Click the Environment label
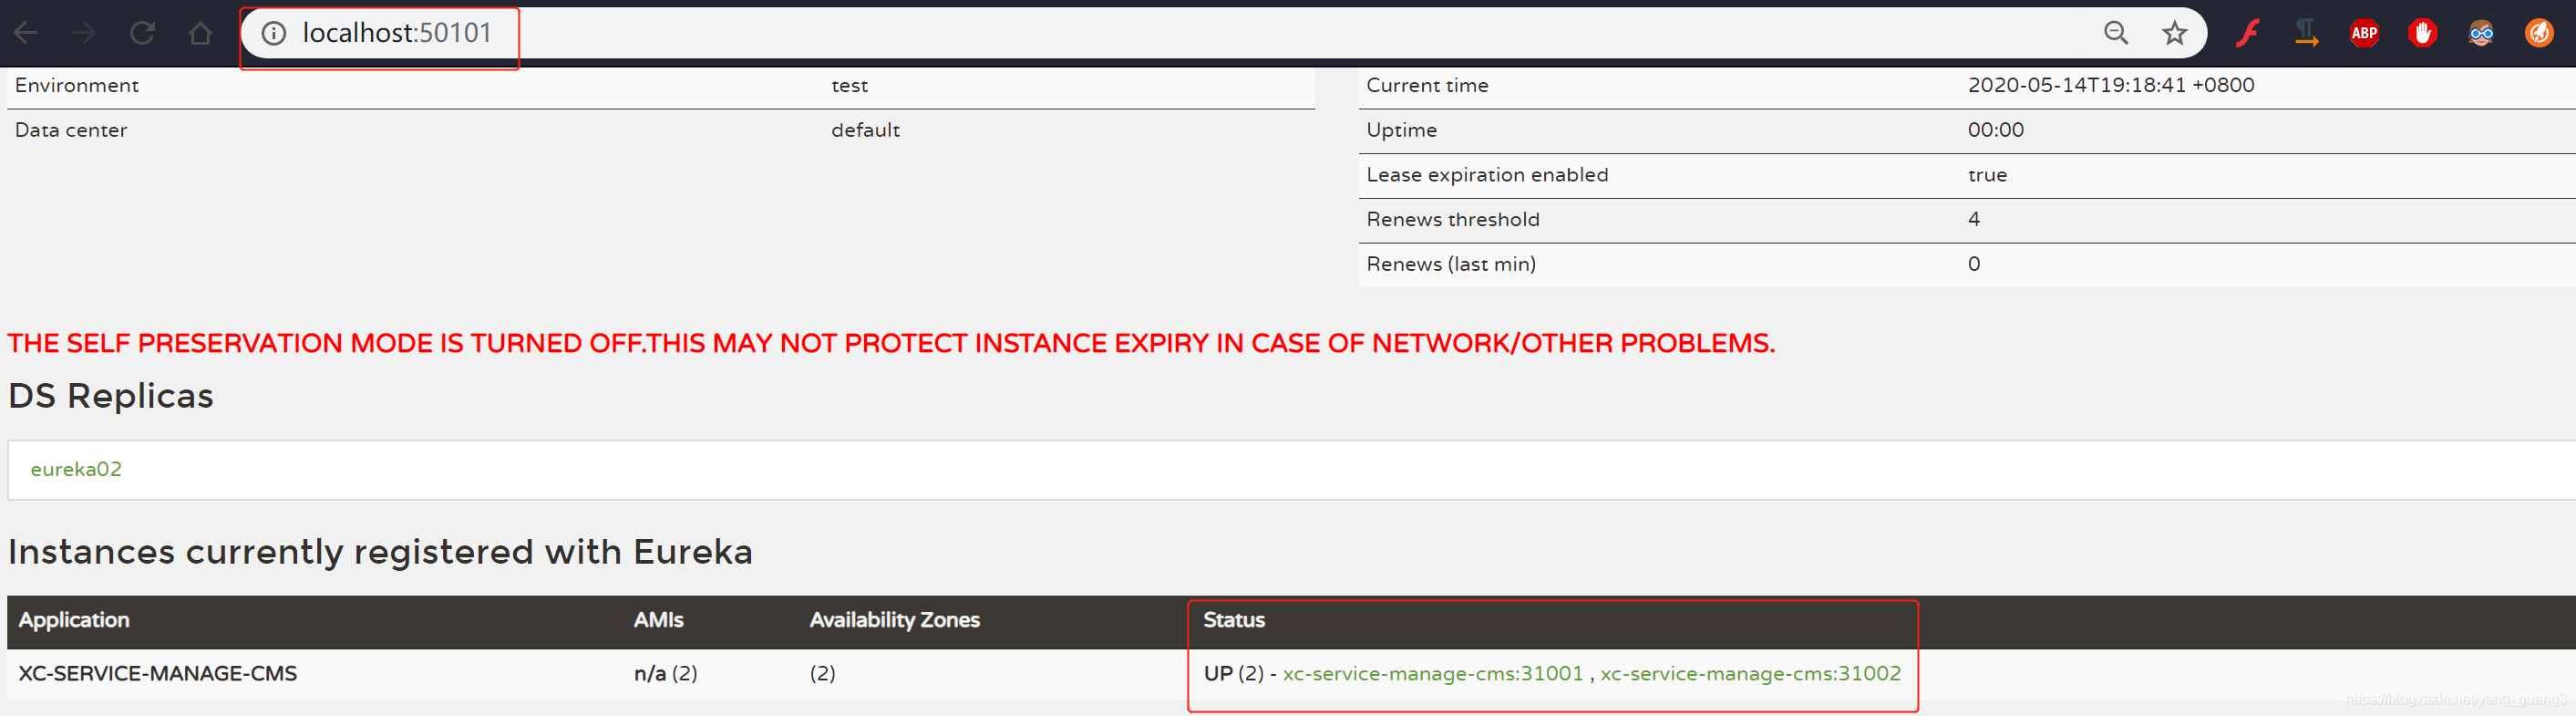 [77, 85]
